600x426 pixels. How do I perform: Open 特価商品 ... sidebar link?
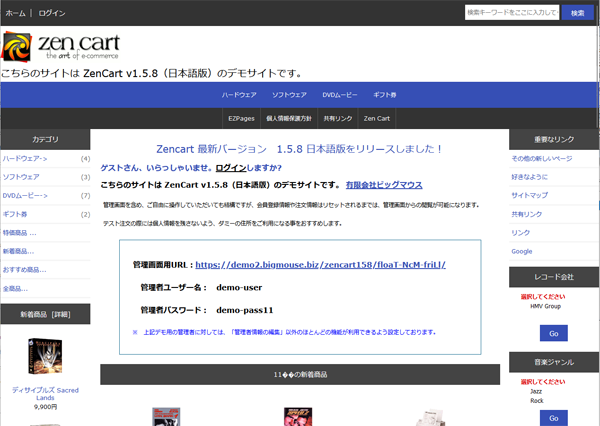(20, 233)
